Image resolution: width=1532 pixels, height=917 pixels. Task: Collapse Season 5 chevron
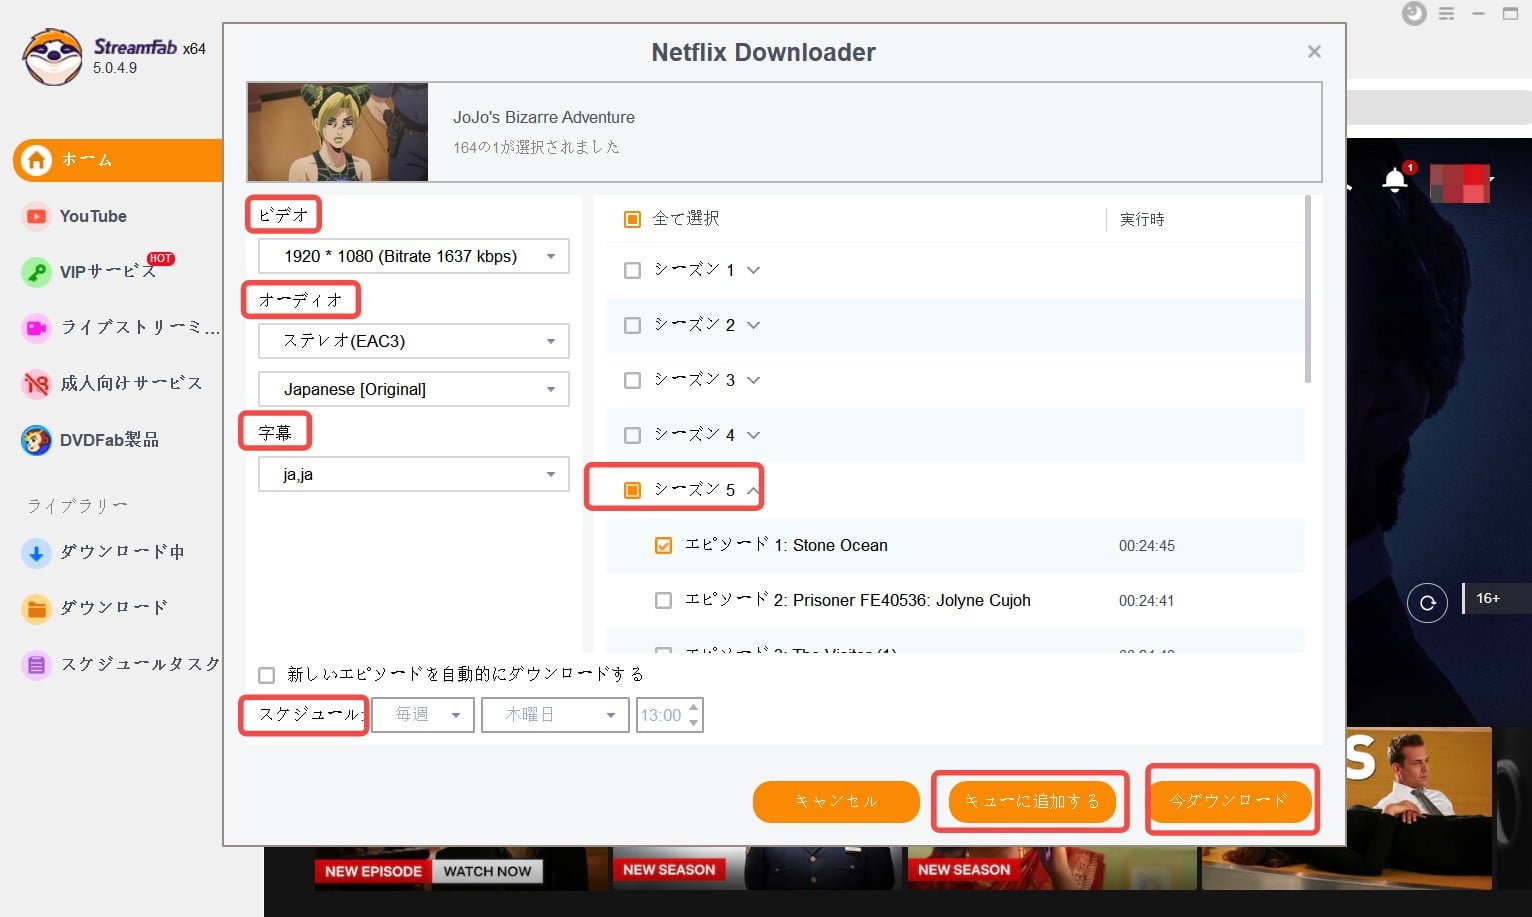pos(753,490)
